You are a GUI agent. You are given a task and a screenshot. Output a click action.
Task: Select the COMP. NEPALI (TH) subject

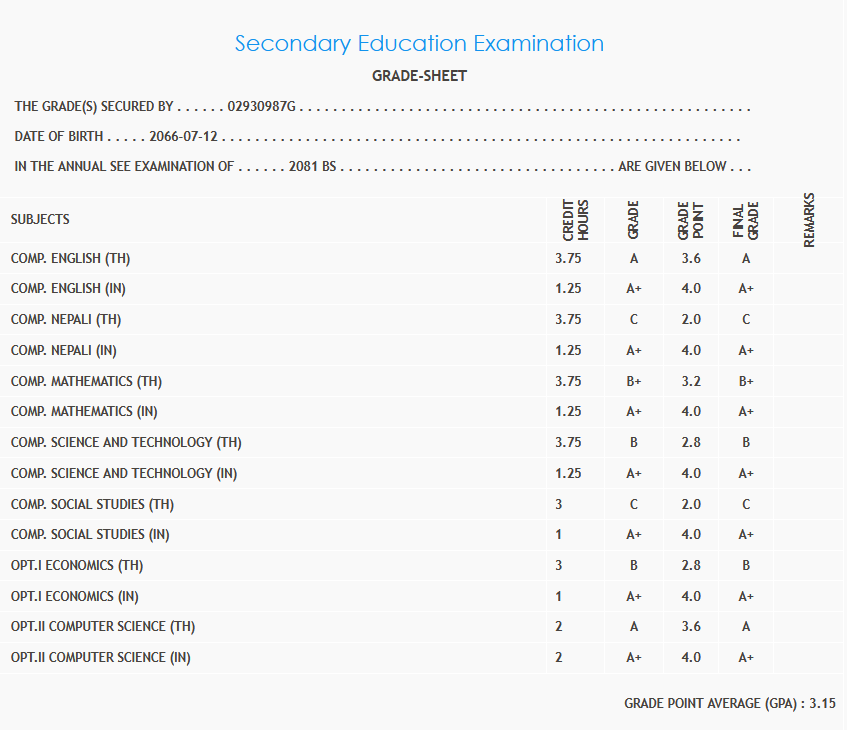tap(66, 320)
